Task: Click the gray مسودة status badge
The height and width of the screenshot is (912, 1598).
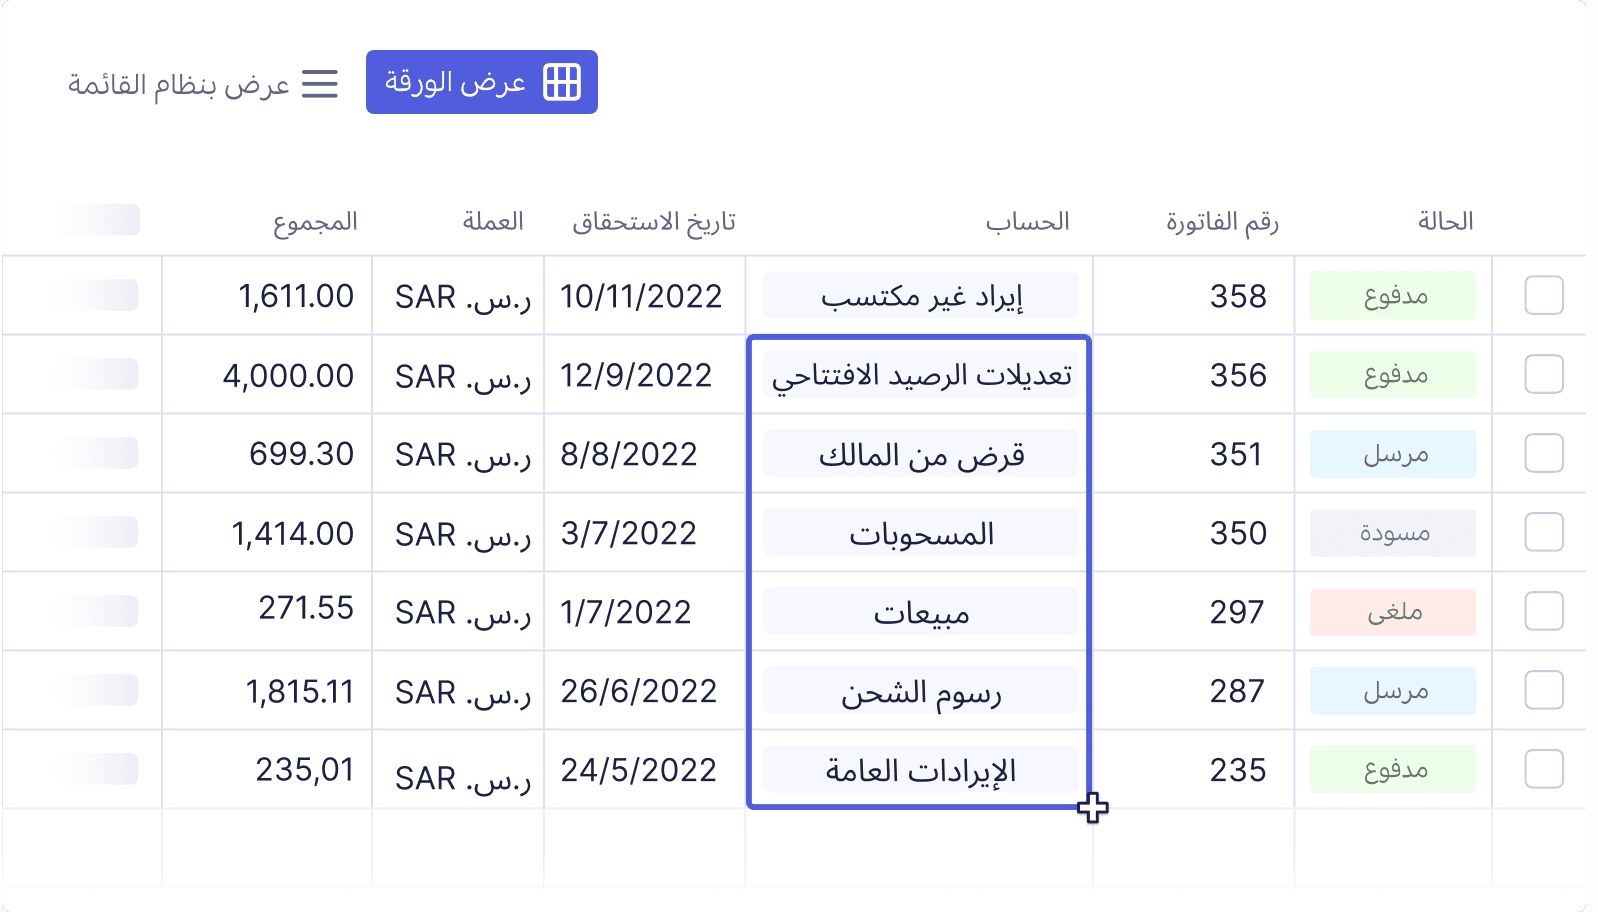Action: point(1392,533)
